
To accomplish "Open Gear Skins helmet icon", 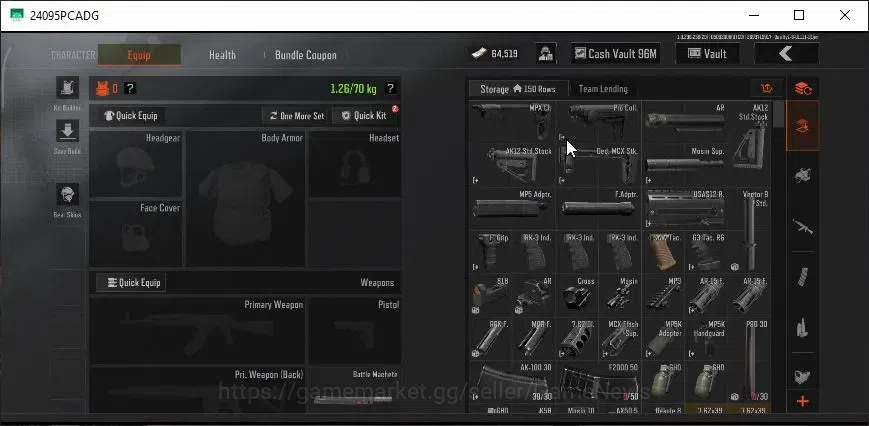I will [68, 194].
